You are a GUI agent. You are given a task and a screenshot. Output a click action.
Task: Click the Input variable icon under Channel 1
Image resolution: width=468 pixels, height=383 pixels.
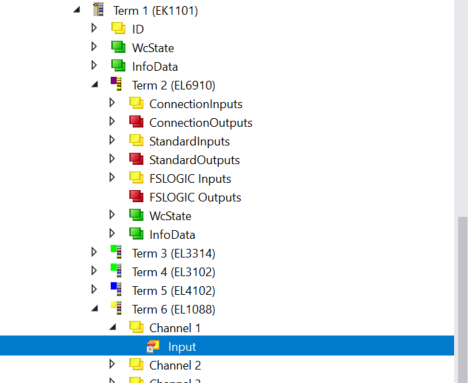[153, 347]
